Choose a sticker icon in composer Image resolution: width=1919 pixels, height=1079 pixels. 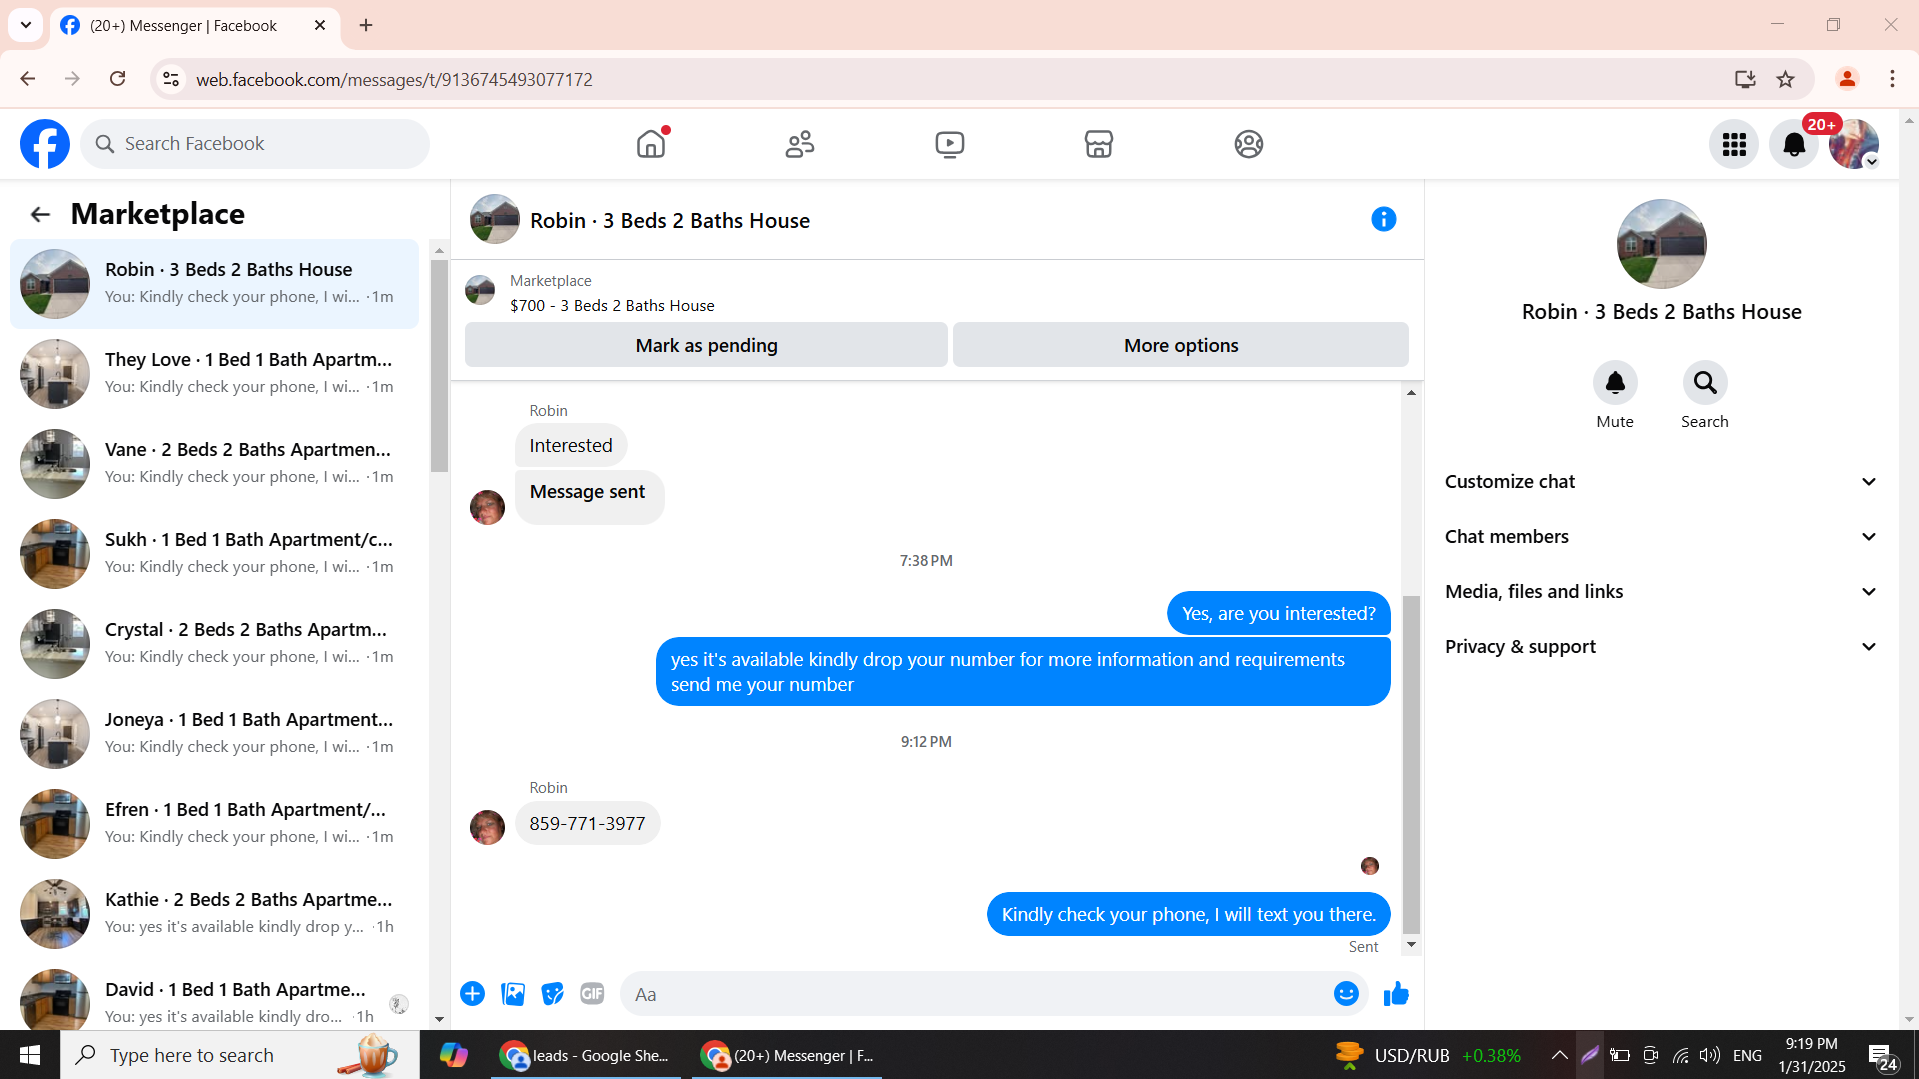click(x=552, y=994)
